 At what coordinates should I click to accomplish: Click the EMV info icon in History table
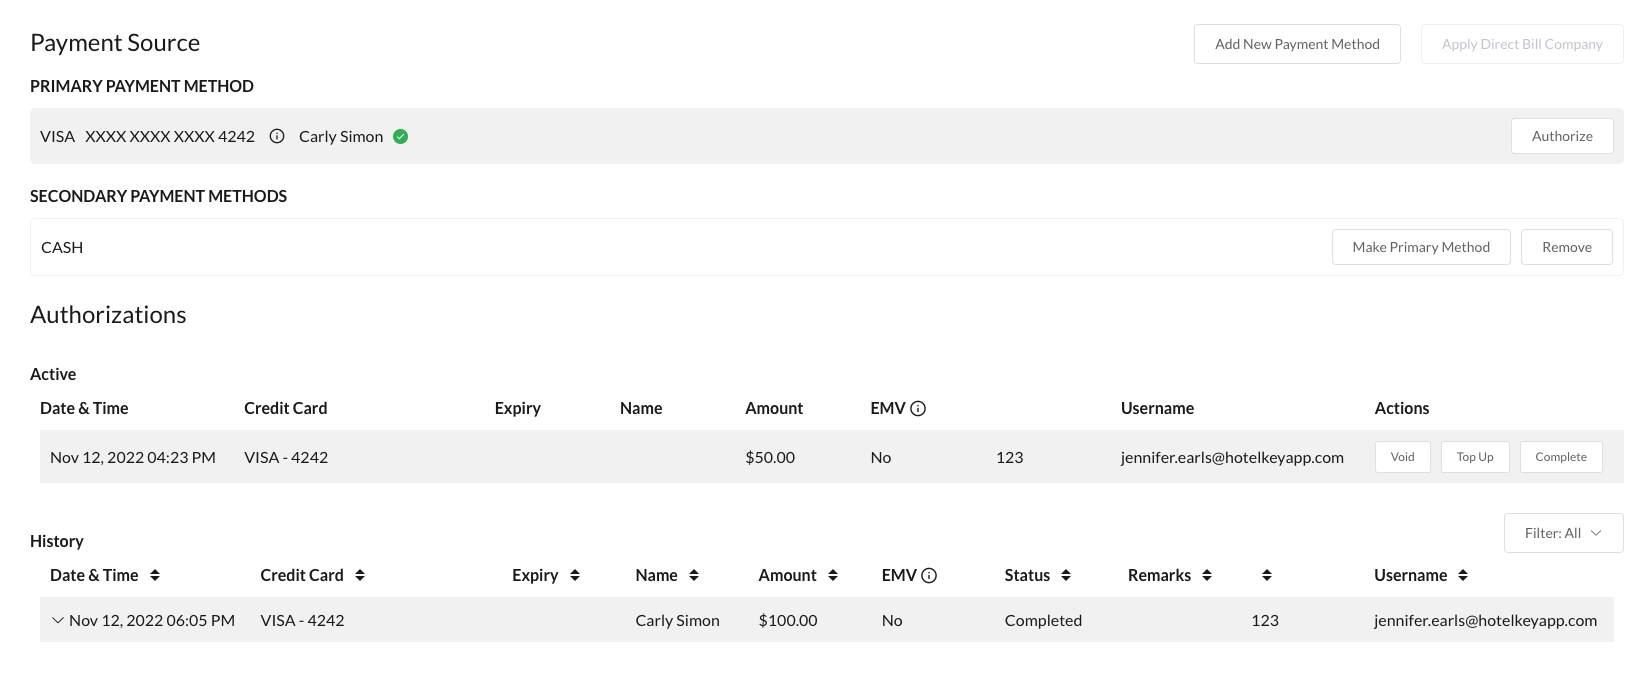click(929, 575)
